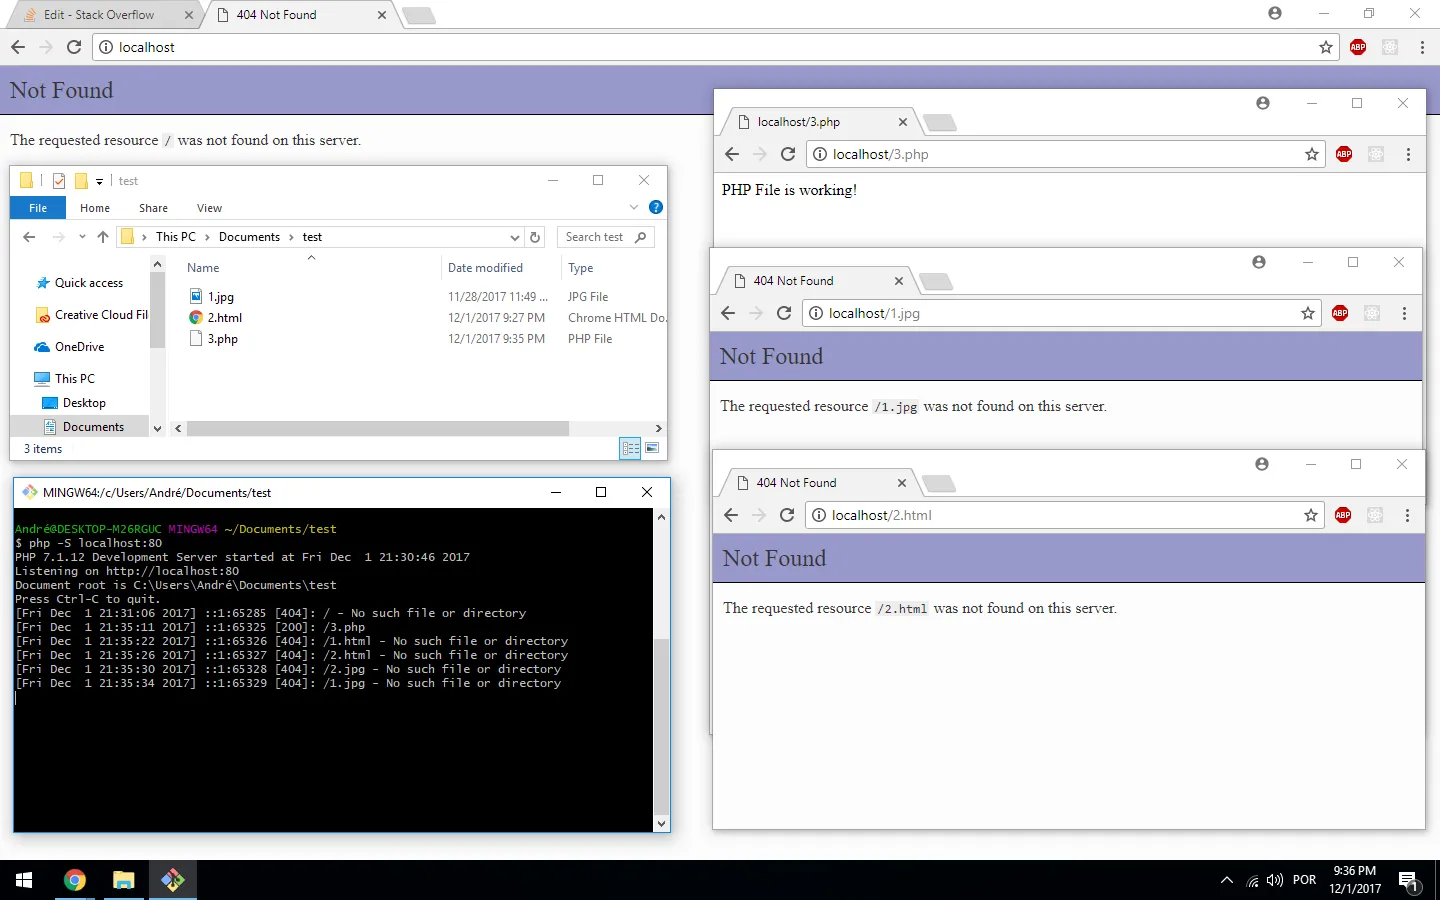
Task: Close the localhost/2.html 404 tab
Action: click(902, 483)
